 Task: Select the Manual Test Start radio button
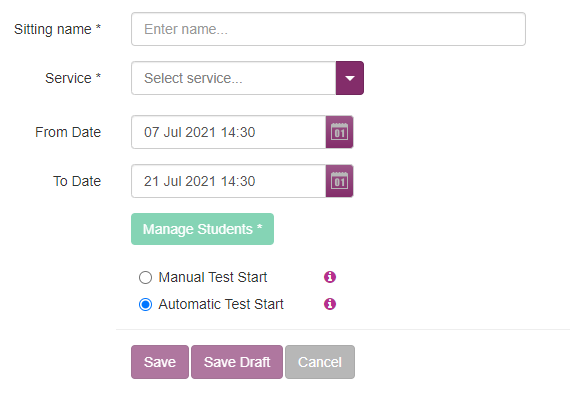coord(145,277)
